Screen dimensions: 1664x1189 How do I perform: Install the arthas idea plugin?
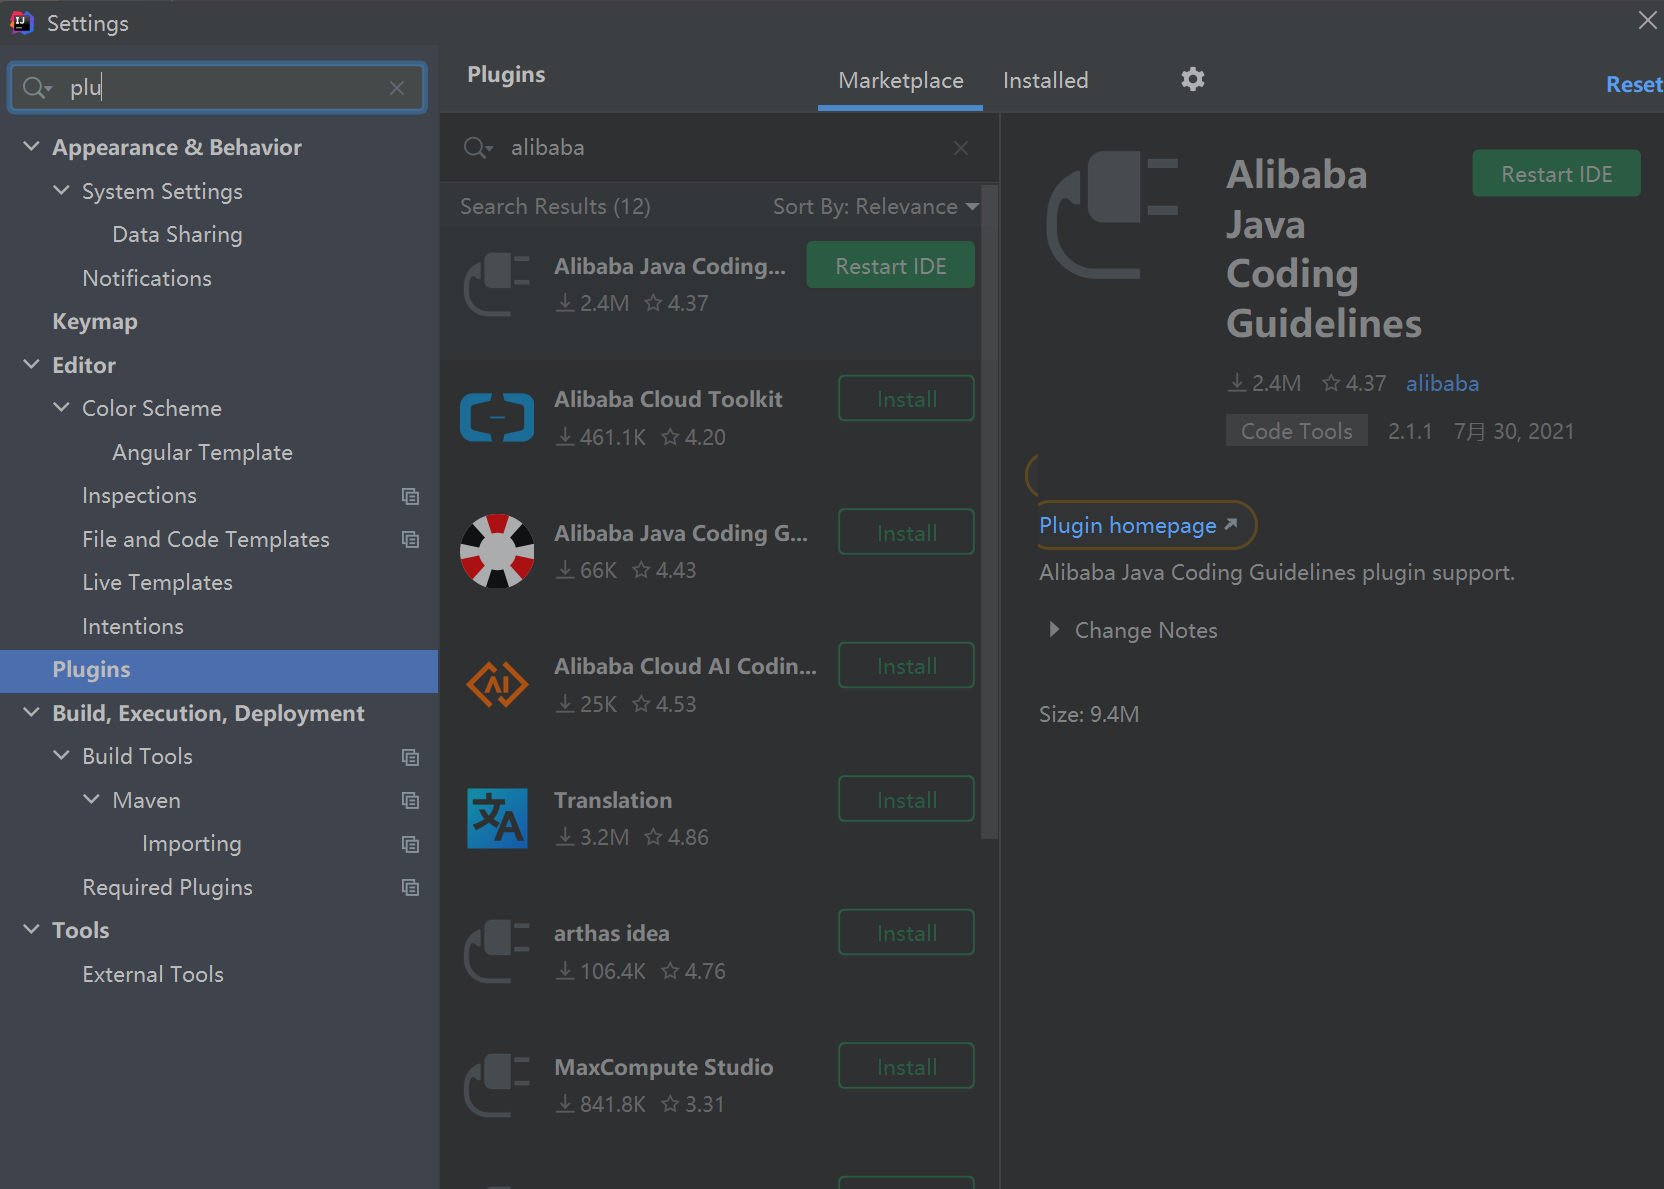(906, 933)
